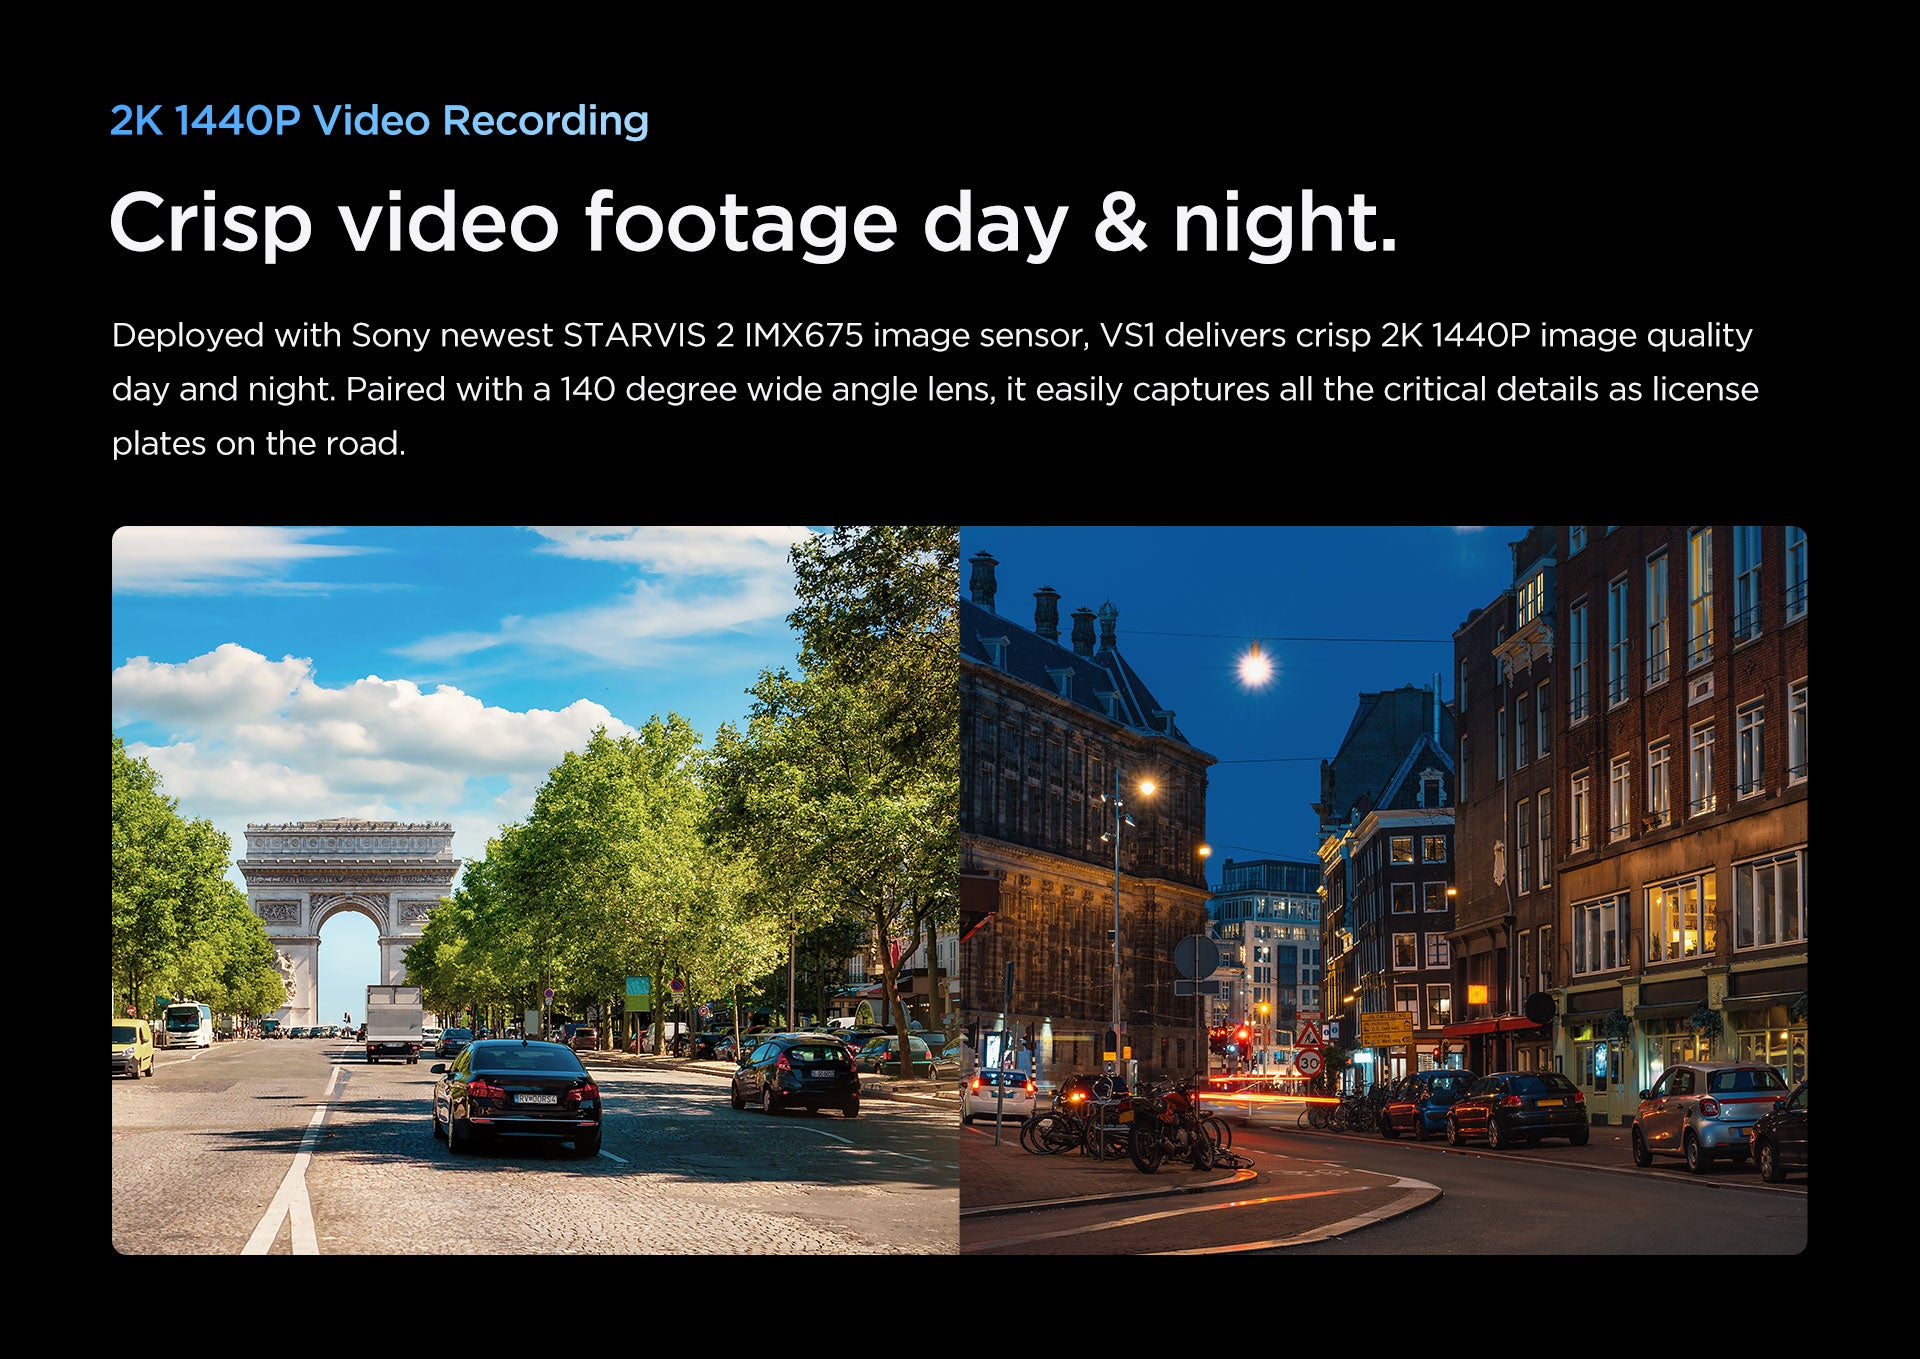Click the black sedan's rear license plate
Image resolution: width=1920 pixels, height=1359 pixels.
point(535,1098)
